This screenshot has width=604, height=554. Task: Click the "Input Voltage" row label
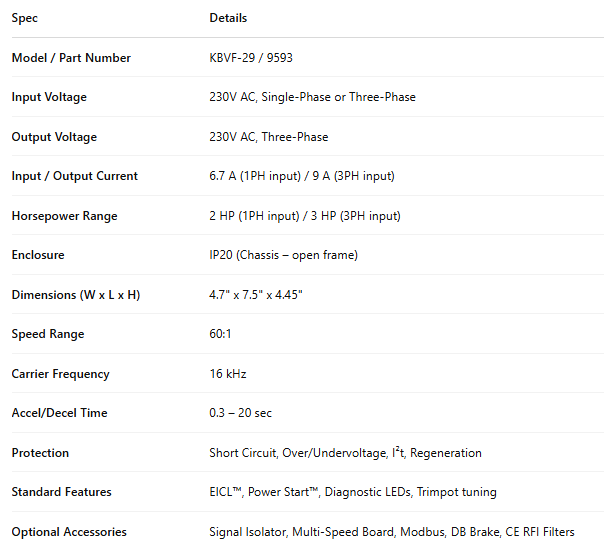(49, 97)
